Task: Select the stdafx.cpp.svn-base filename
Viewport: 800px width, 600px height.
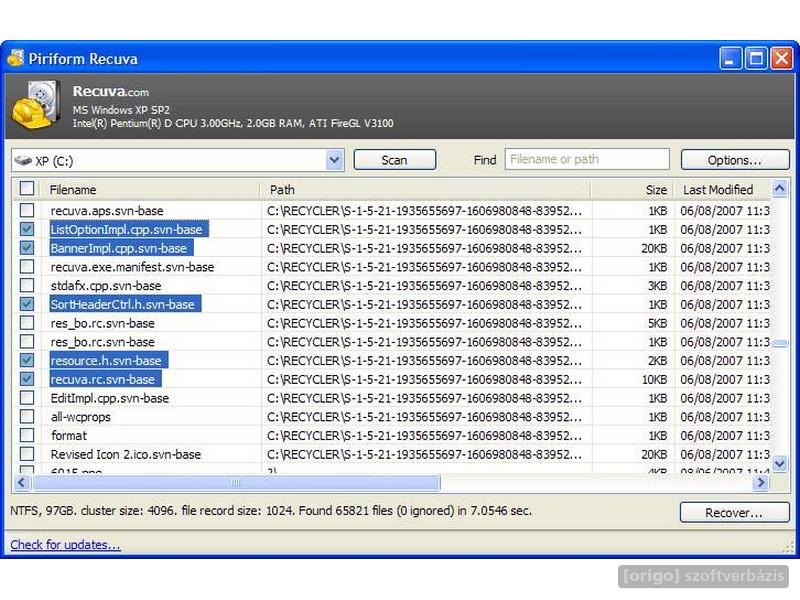Action: (106, 286)
